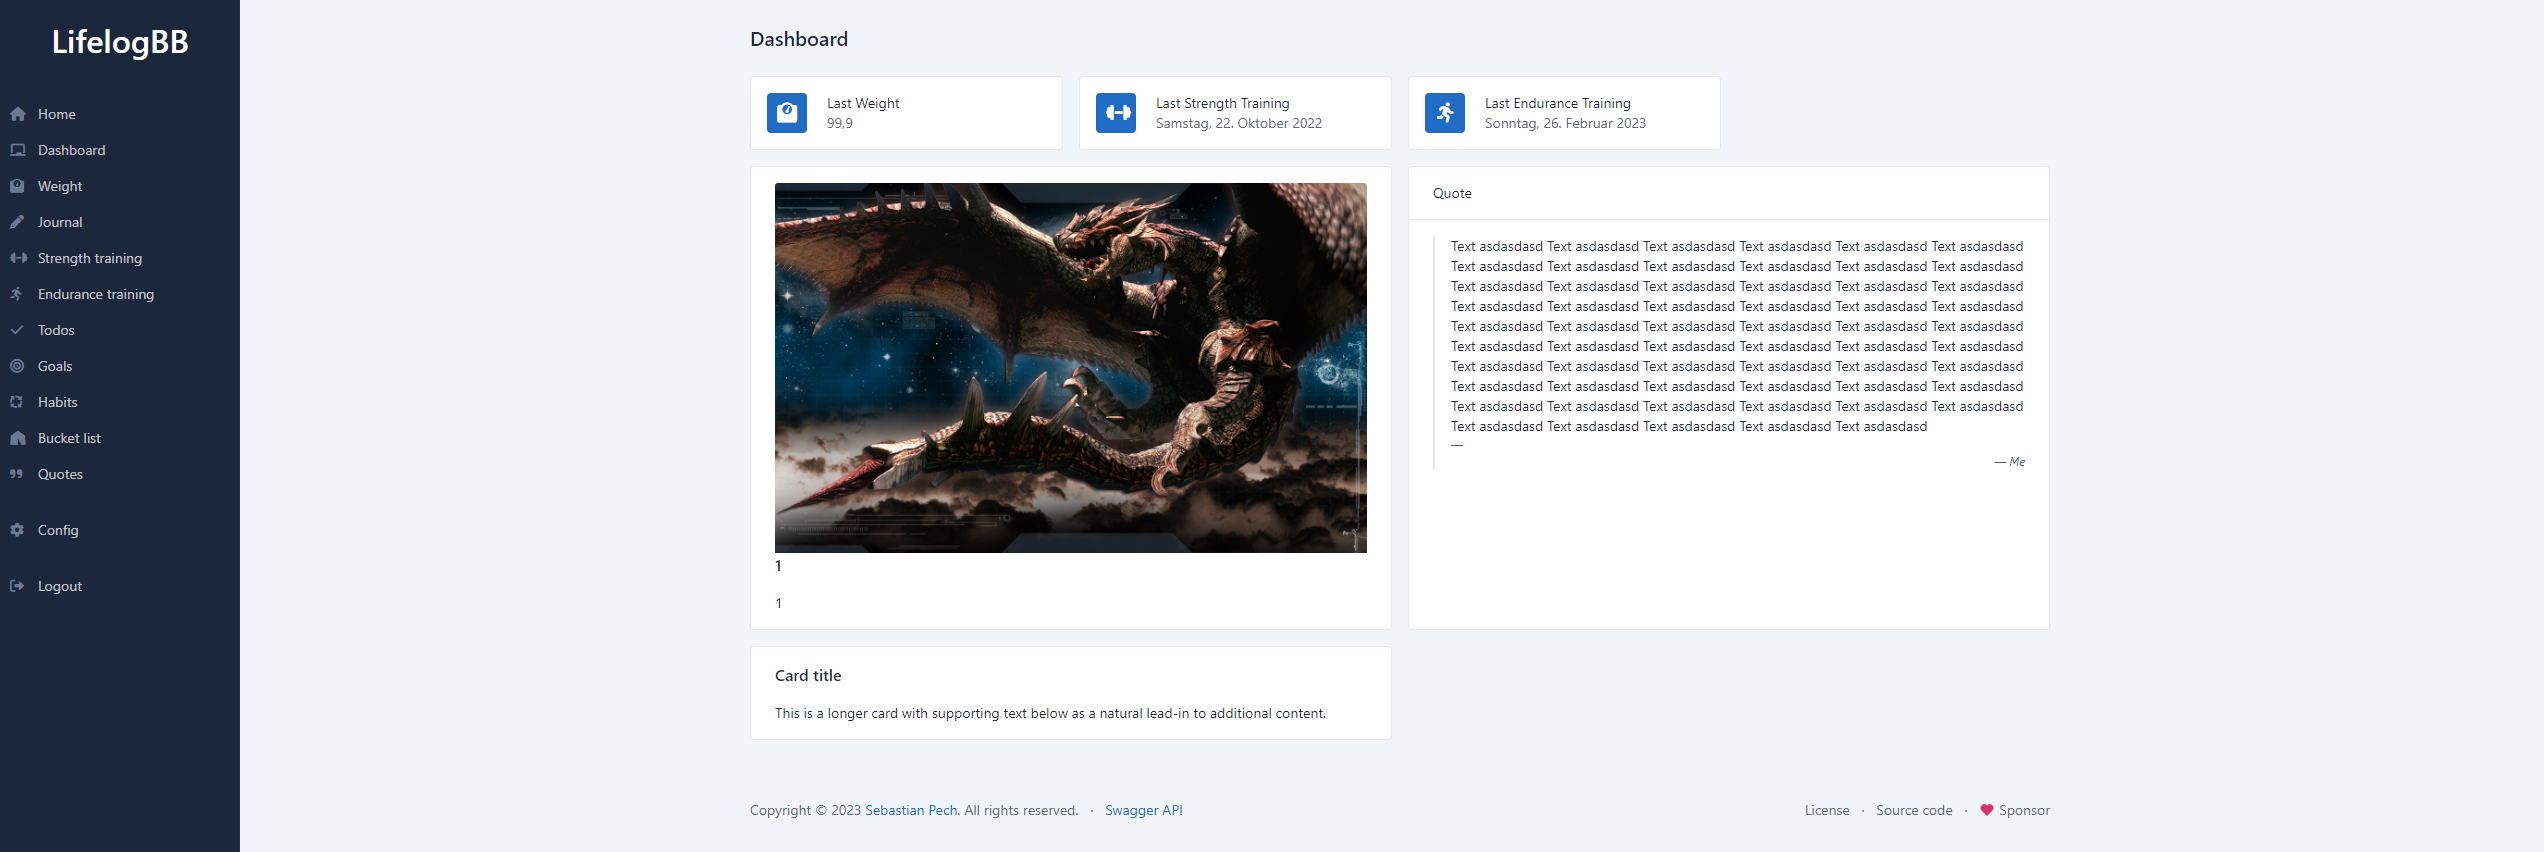Follow the Sebastian Pech link
2544x852 pixels.
tap(911, 810)
